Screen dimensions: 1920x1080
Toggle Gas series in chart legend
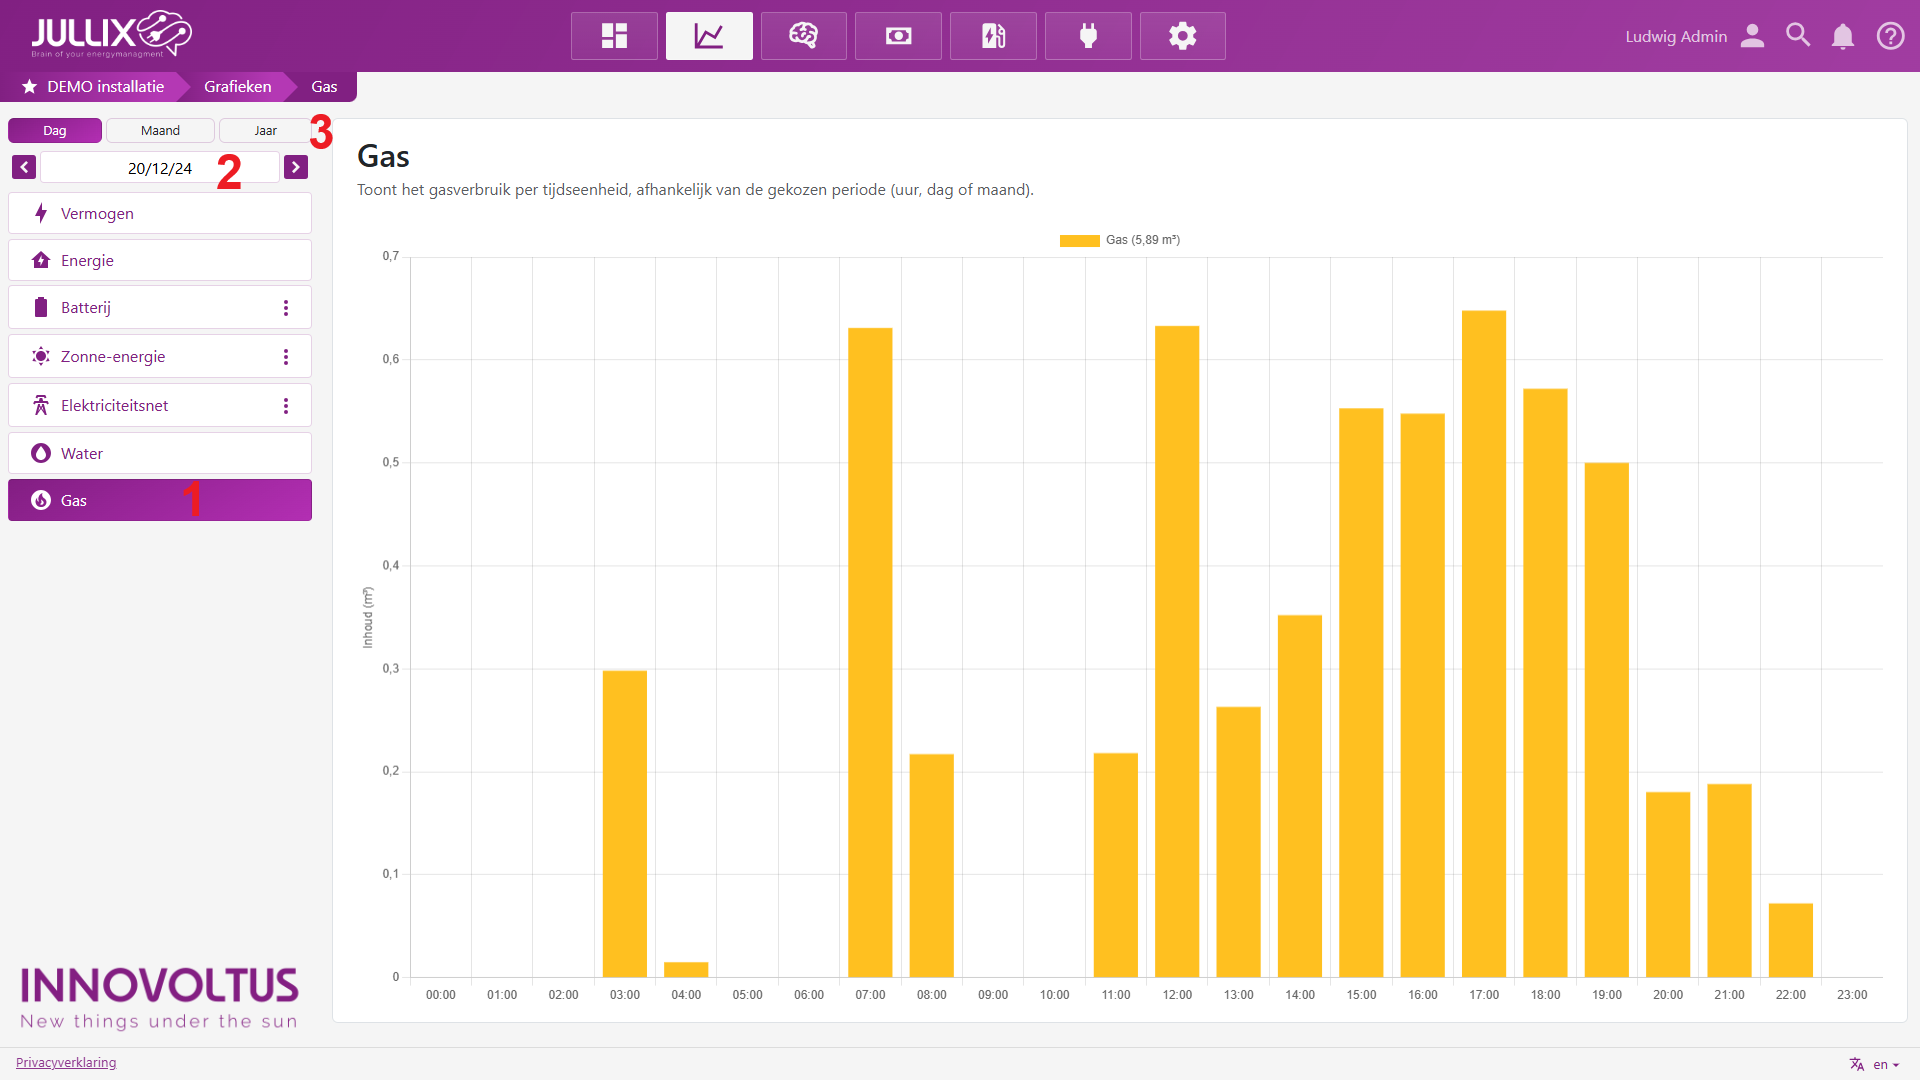[1120, 240]
